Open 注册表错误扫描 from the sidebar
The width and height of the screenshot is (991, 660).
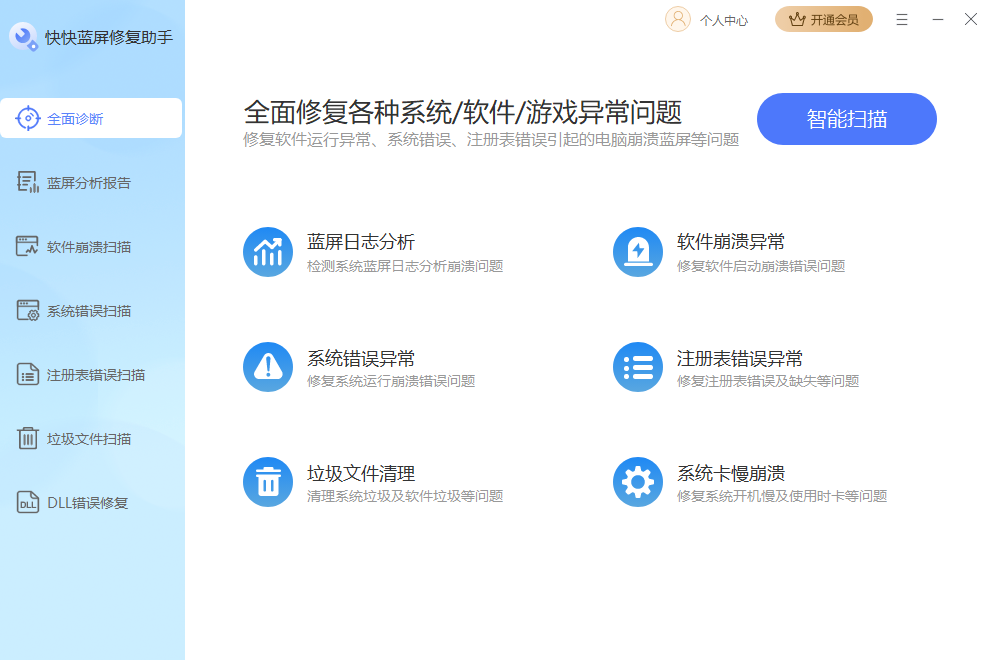(x=85, y=374)
